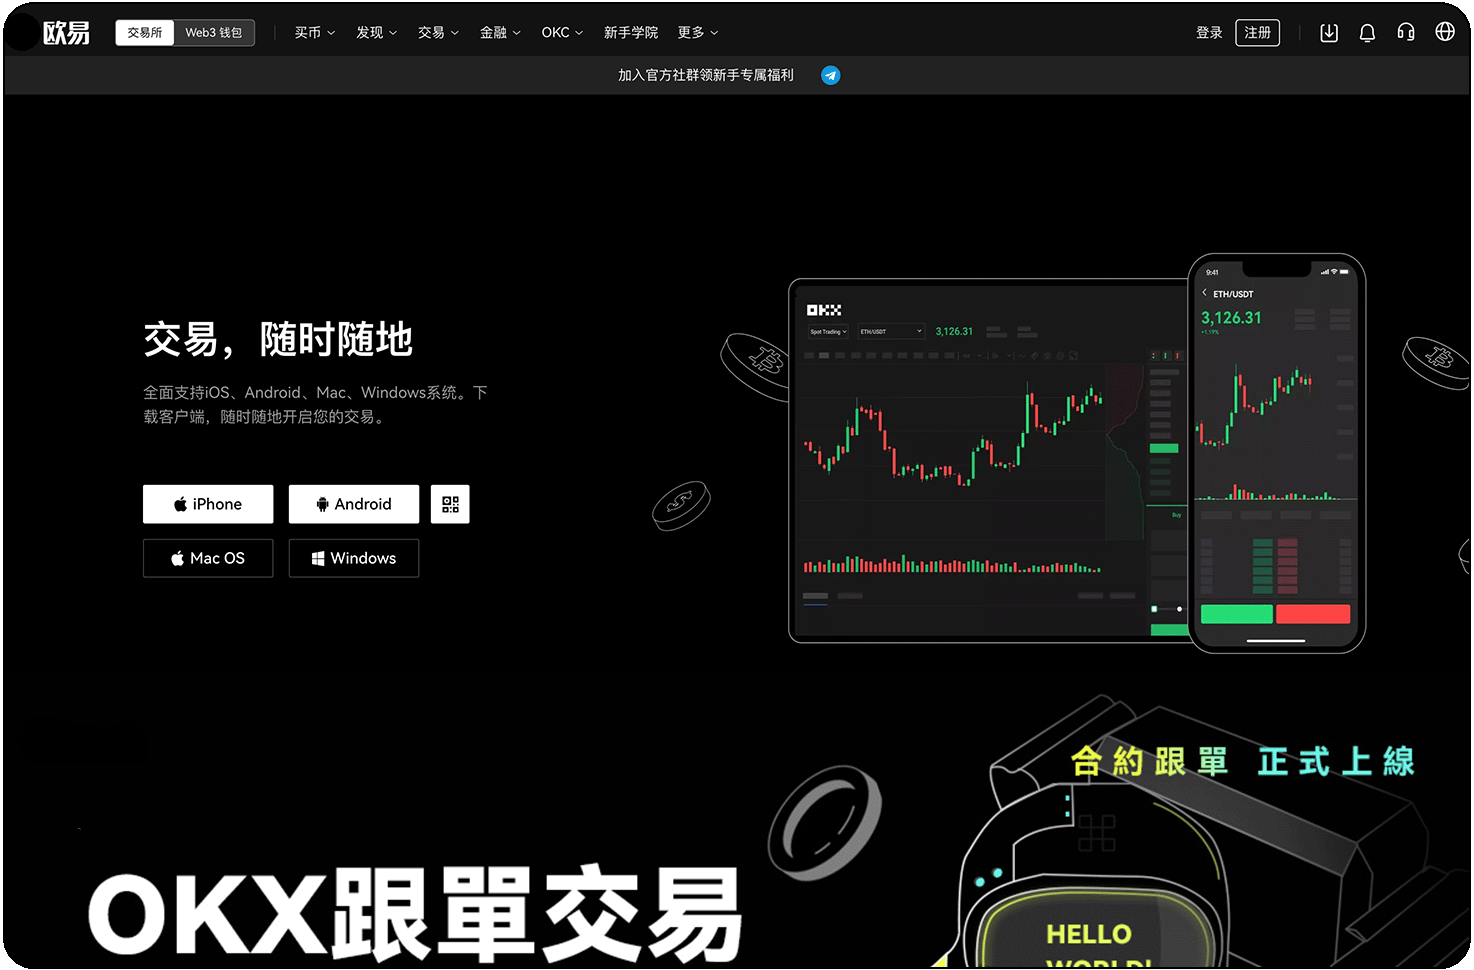Open the 更多 menu
The height and width of the screenshot is (970, 1474).
coord(697,33)
